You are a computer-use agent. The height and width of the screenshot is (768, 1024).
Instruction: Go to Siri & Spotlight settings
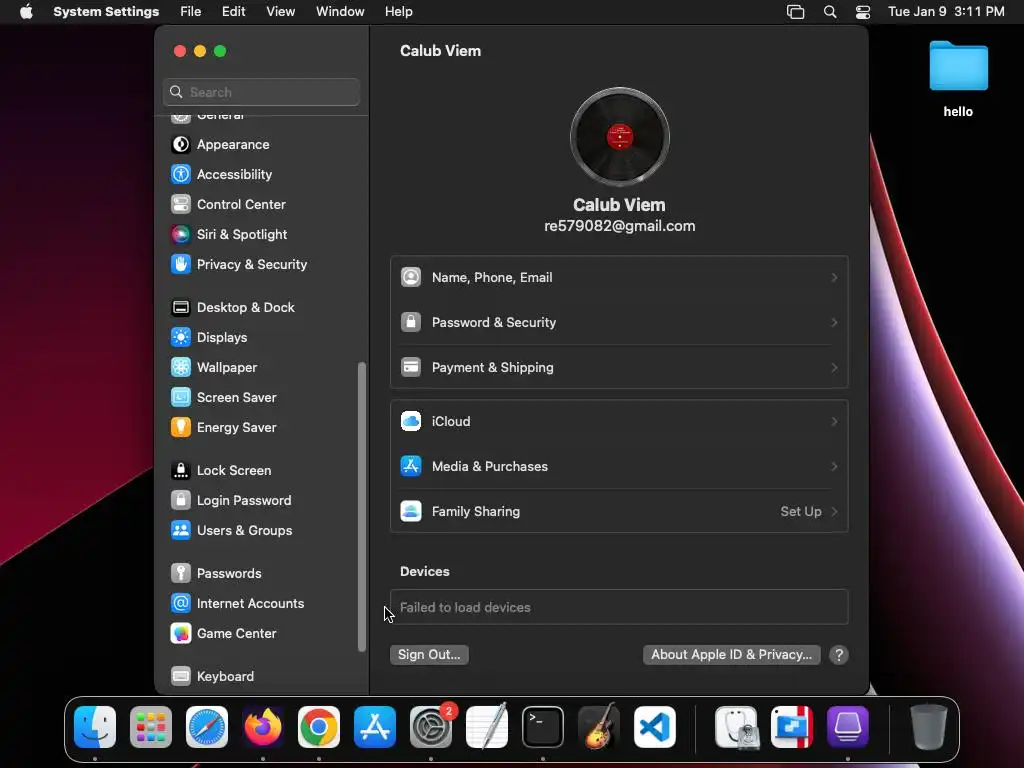[x=261, y=234]
